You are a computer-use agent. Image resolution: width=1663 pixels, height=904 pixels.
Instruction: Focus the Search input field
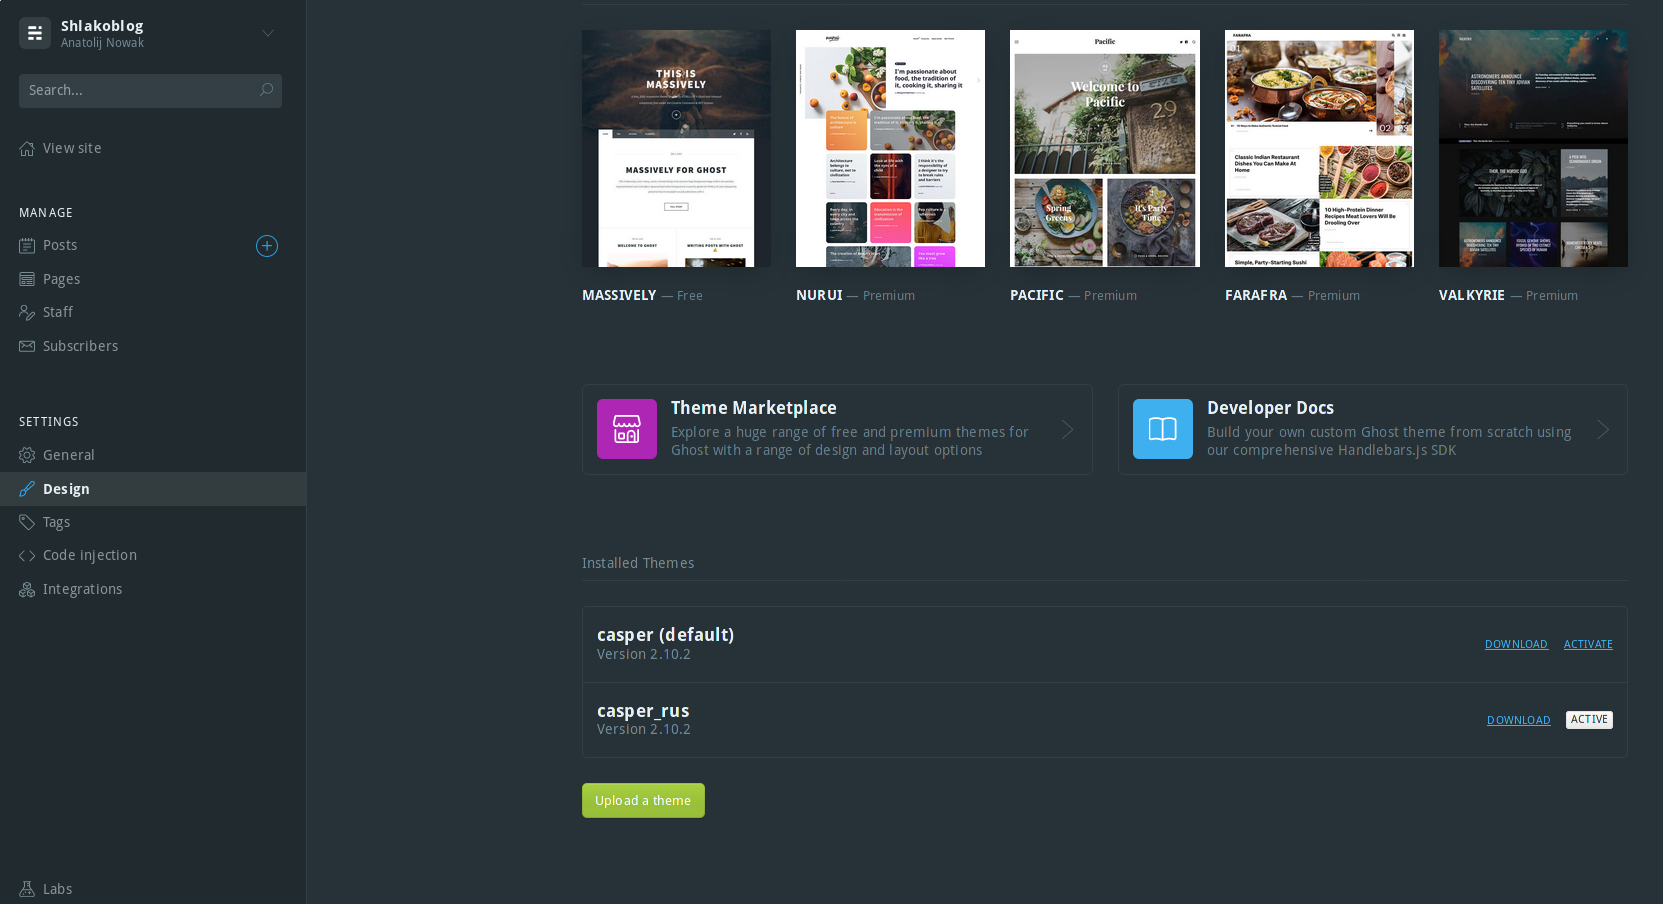pos(150,90)
